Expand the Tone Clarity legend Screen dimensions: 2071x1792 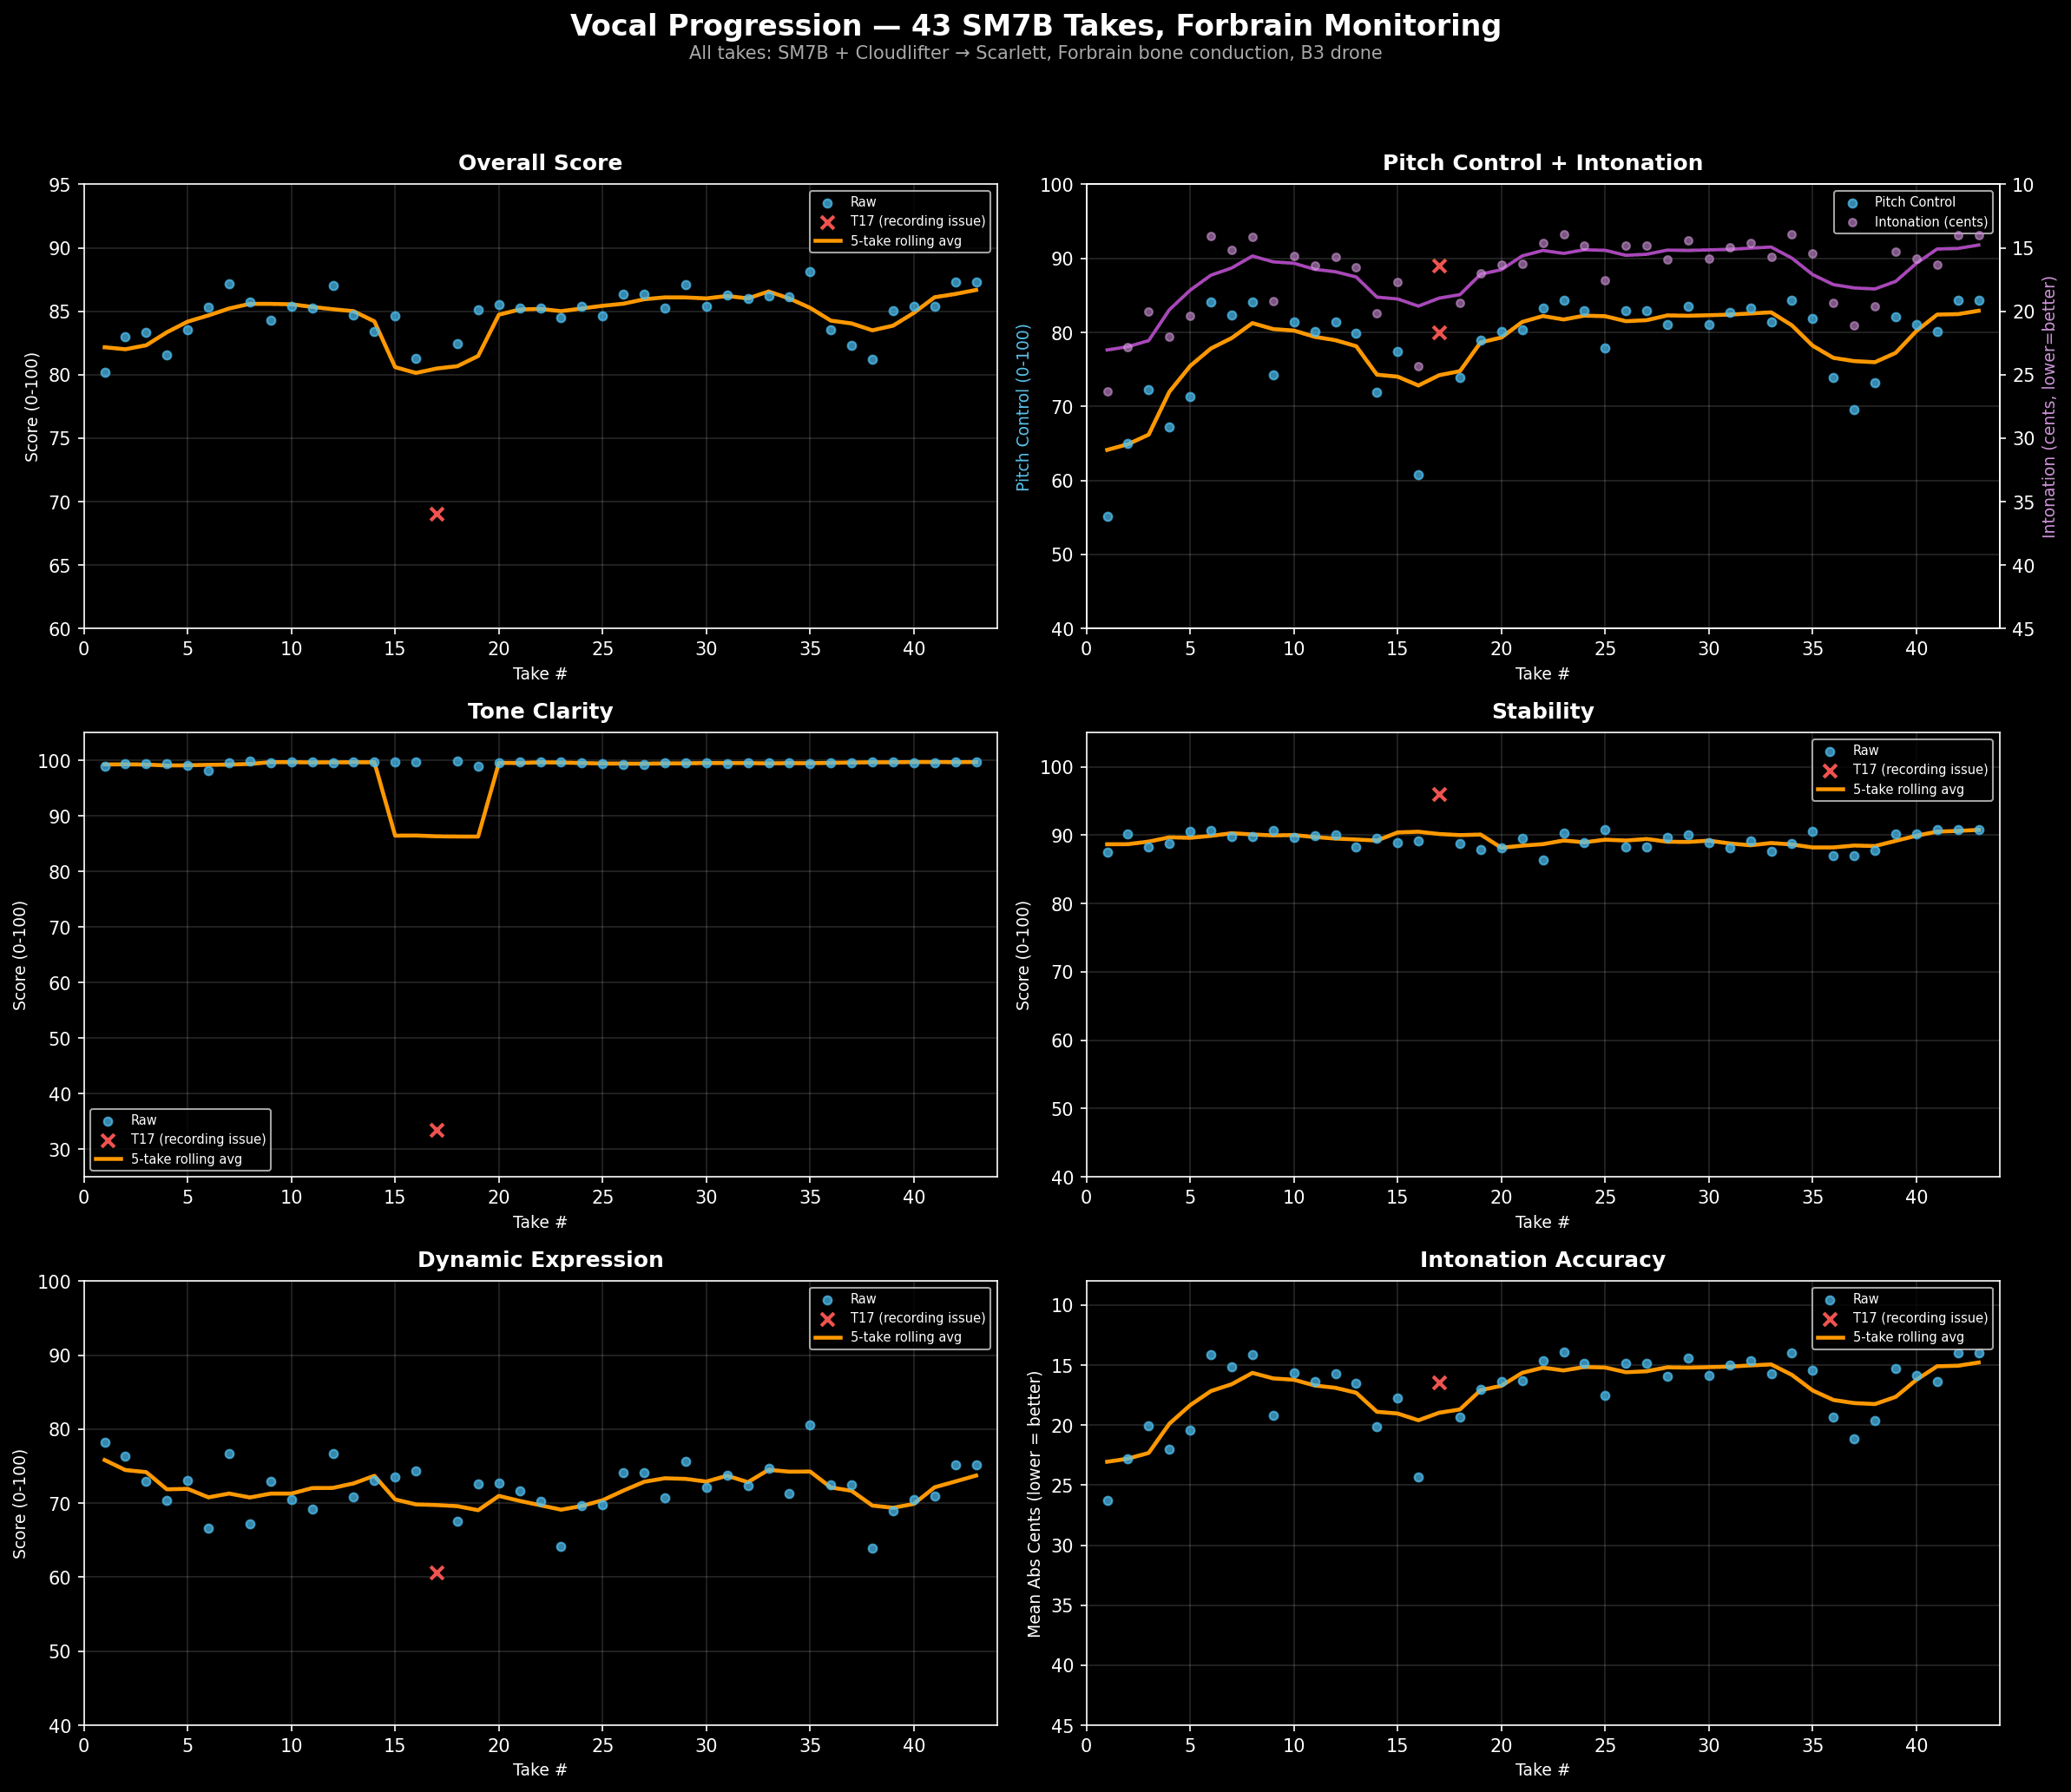(180, 1139)
